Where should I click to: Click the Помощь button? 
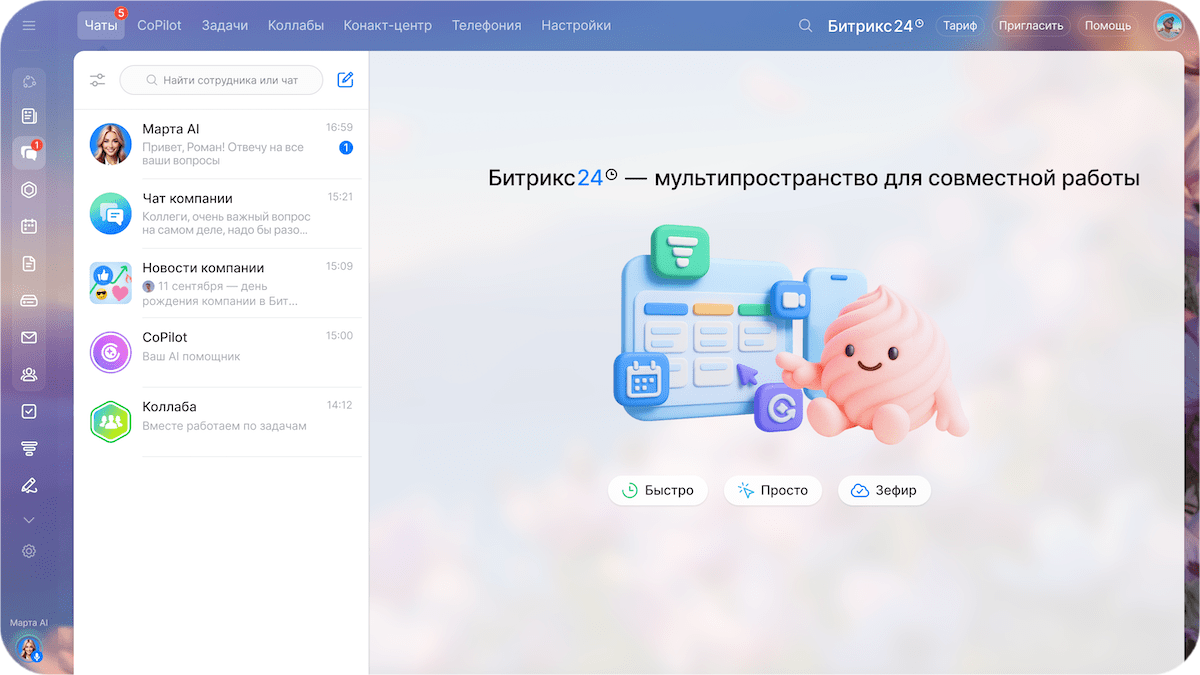coord(1107,26)
